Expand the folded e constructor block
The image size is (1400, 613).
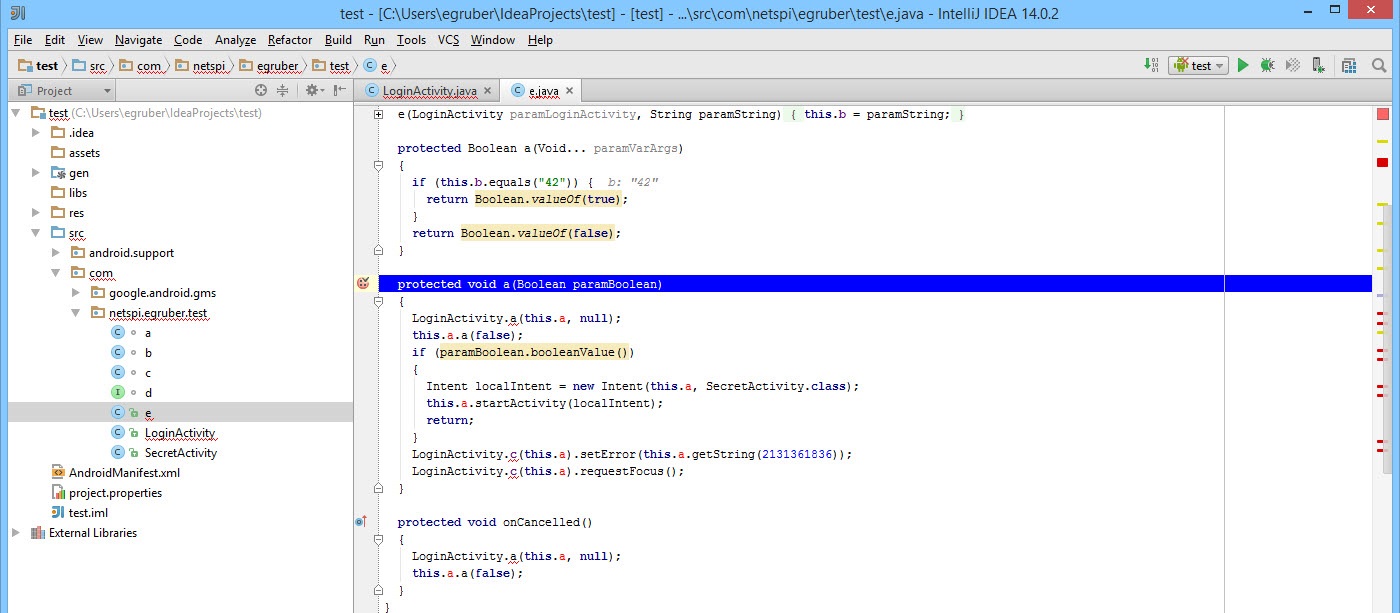(378, 115)
